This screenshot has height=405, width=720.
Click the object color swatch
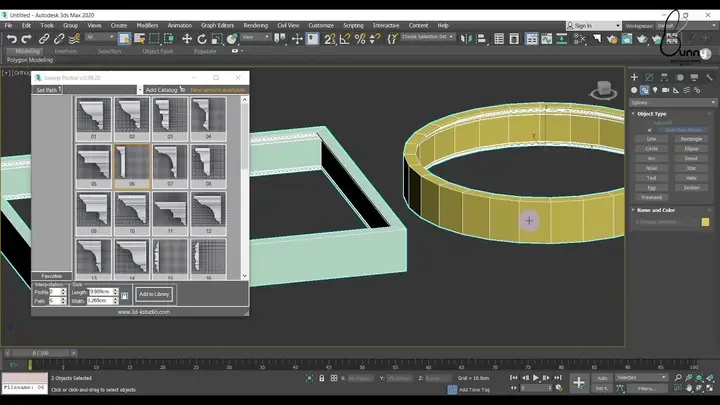click(705, 222)
